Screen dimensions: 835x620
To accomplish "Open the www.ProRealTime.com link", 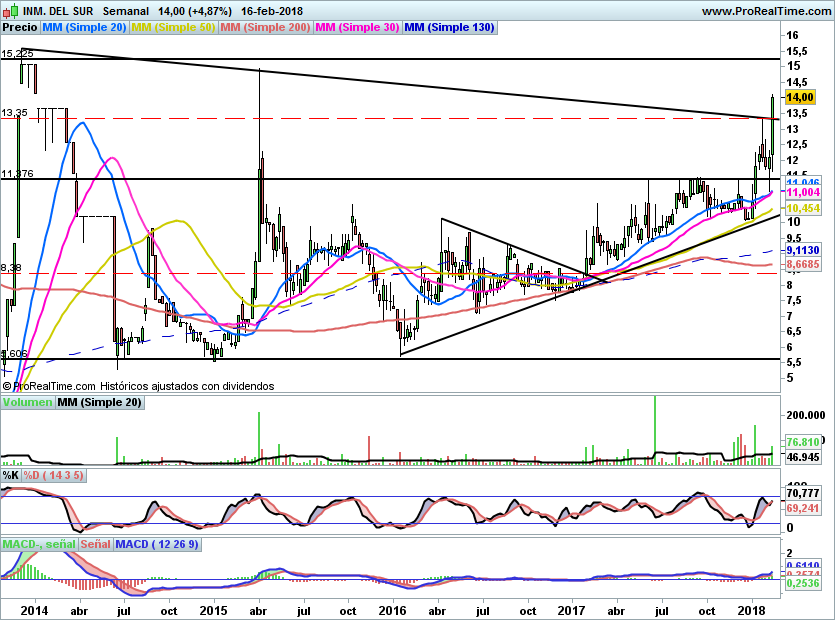I will pyautogui.click(x=763, y=11).
